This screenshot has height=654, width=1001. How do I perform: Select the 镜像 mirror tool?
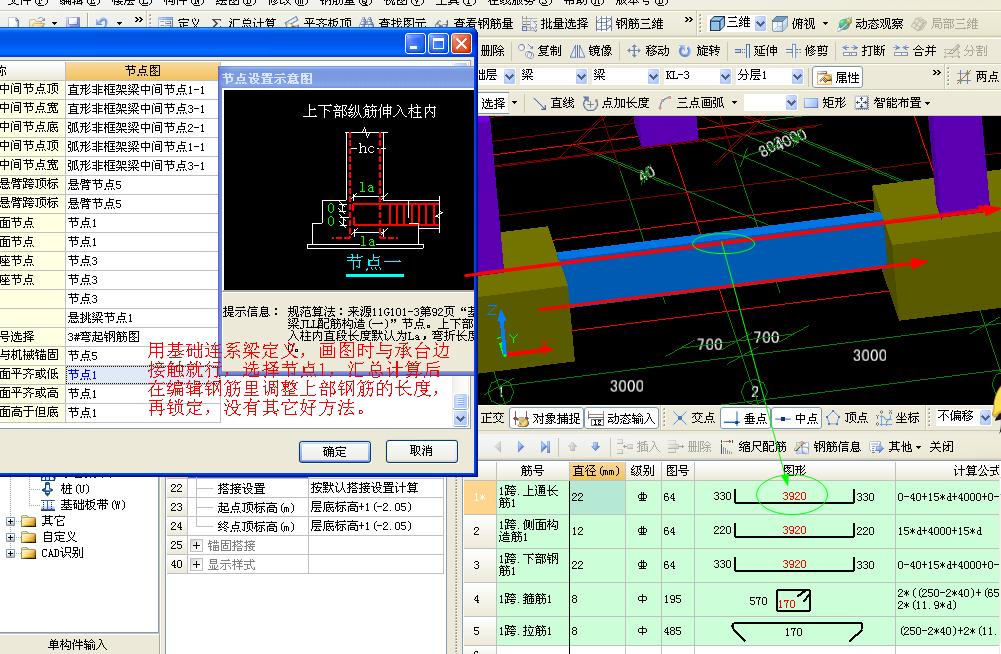tap(592, 50)
